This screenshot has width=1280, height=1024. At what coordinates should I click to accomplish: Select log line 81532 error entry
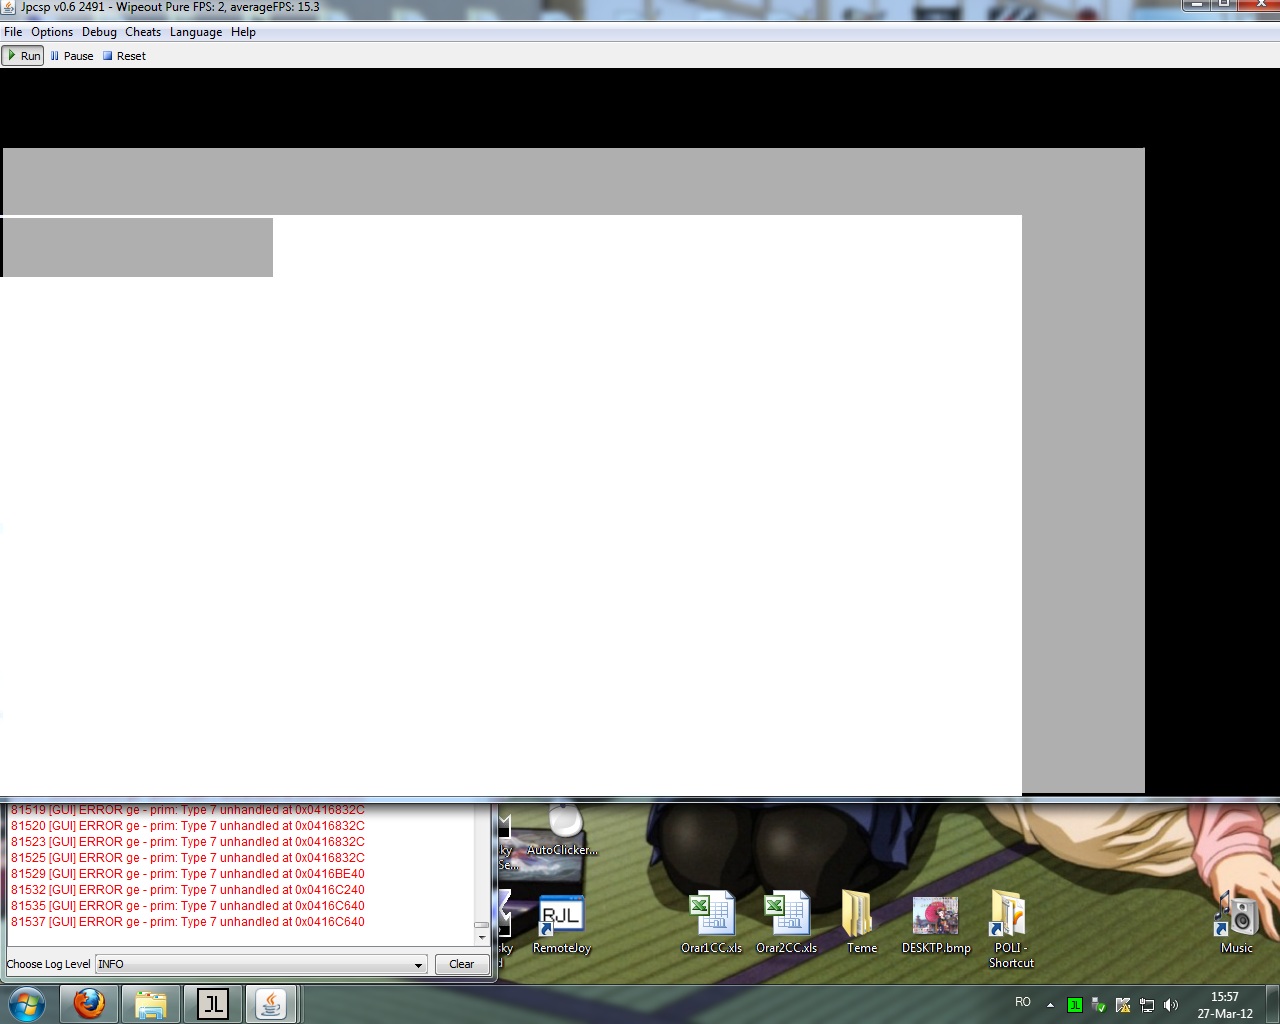pyautogui.click(x=188, y=890)
